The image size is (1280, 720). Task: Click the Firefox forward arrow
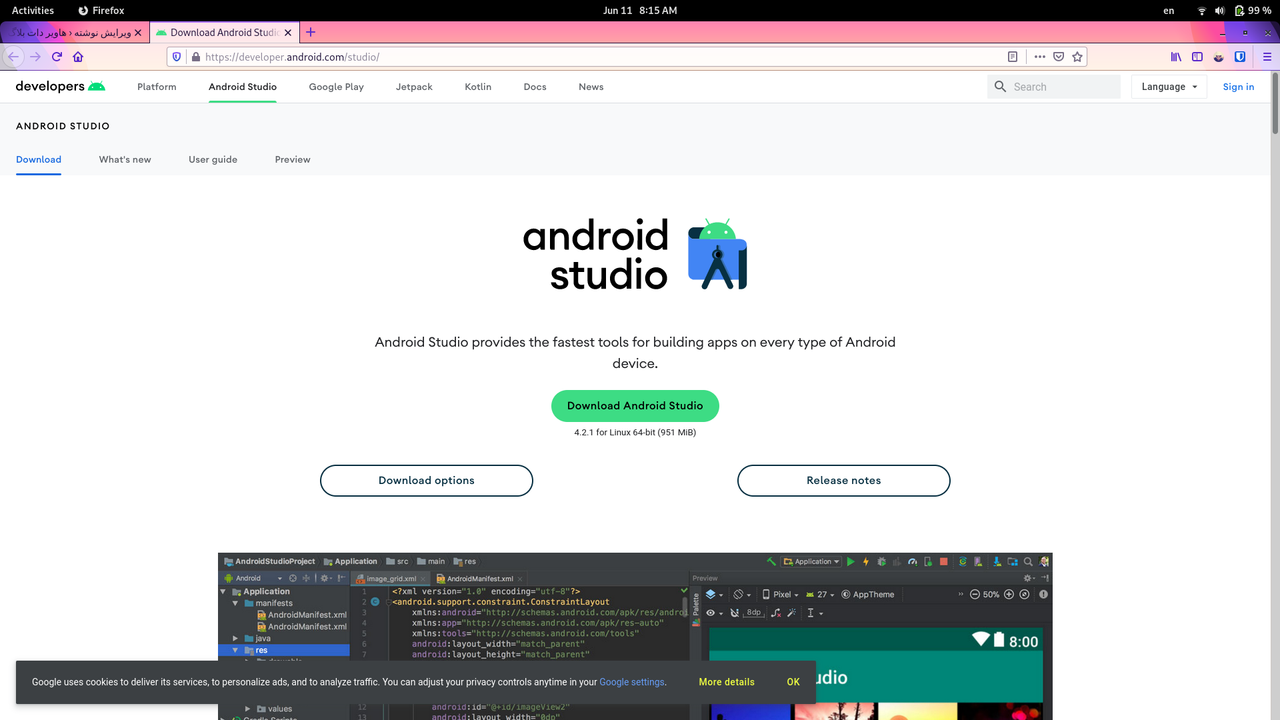click(36, 57)
